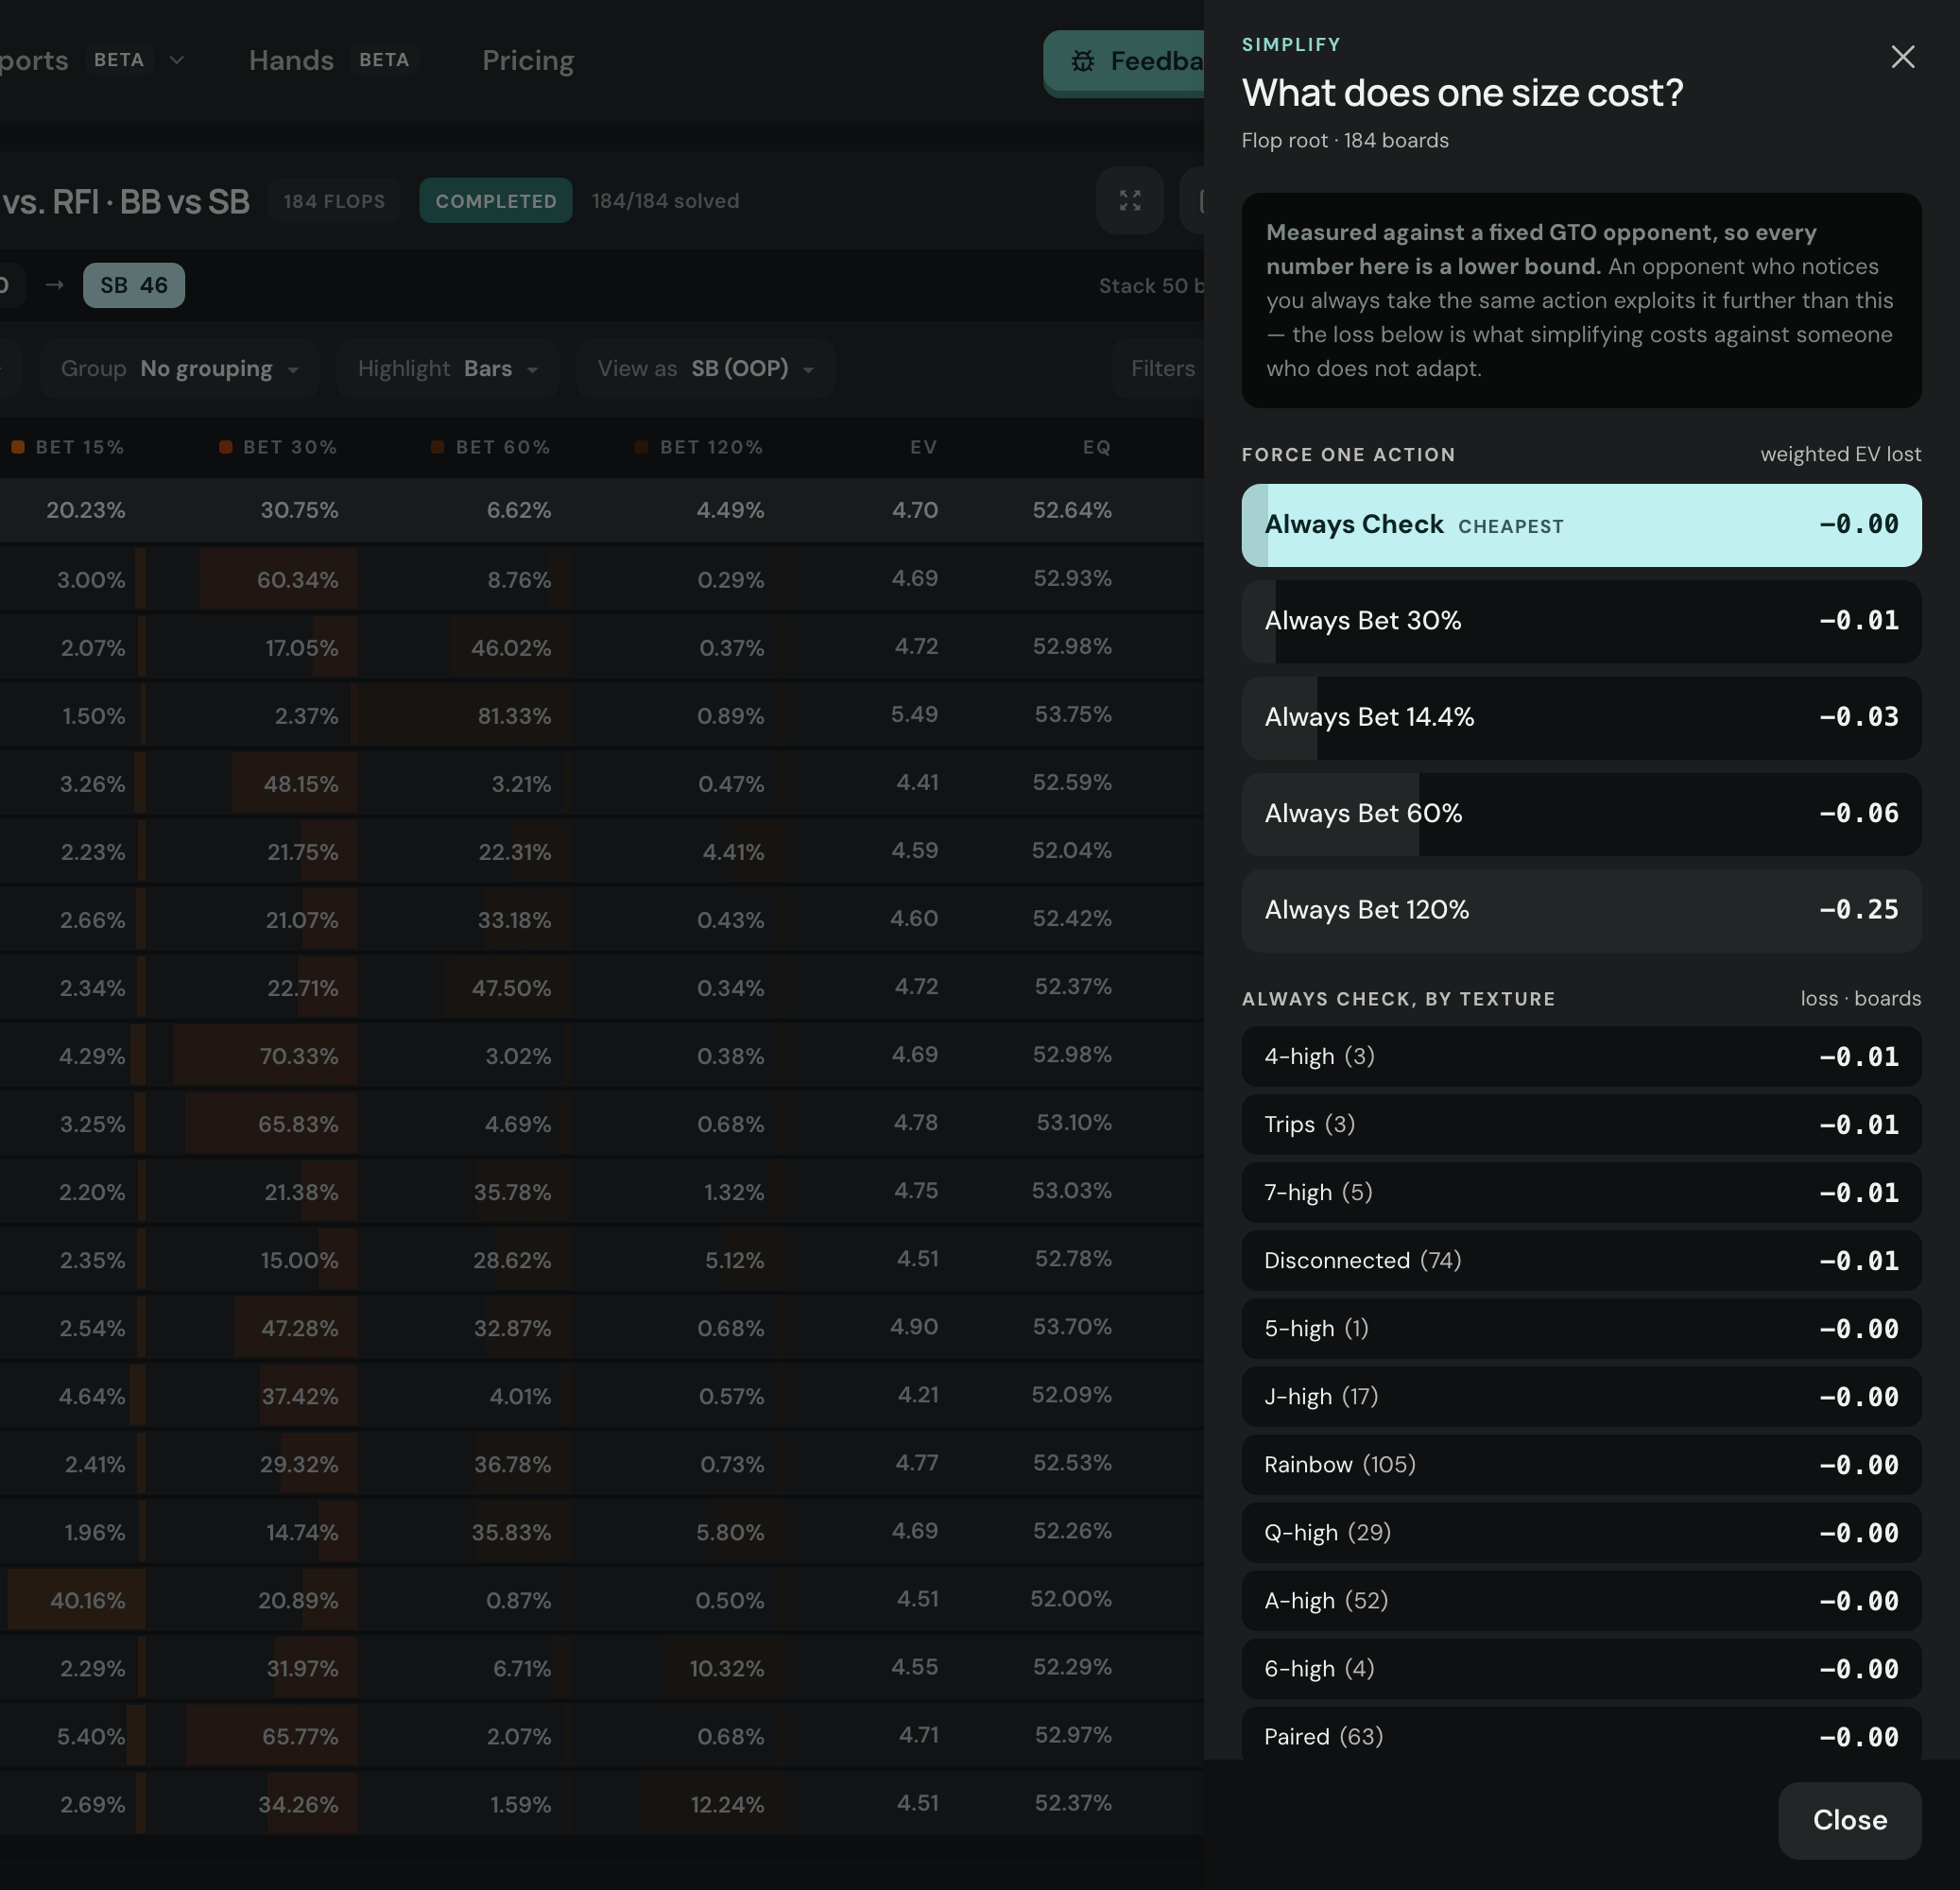
Task: Click the 184/184 solved text
Action: coord(666,201)
